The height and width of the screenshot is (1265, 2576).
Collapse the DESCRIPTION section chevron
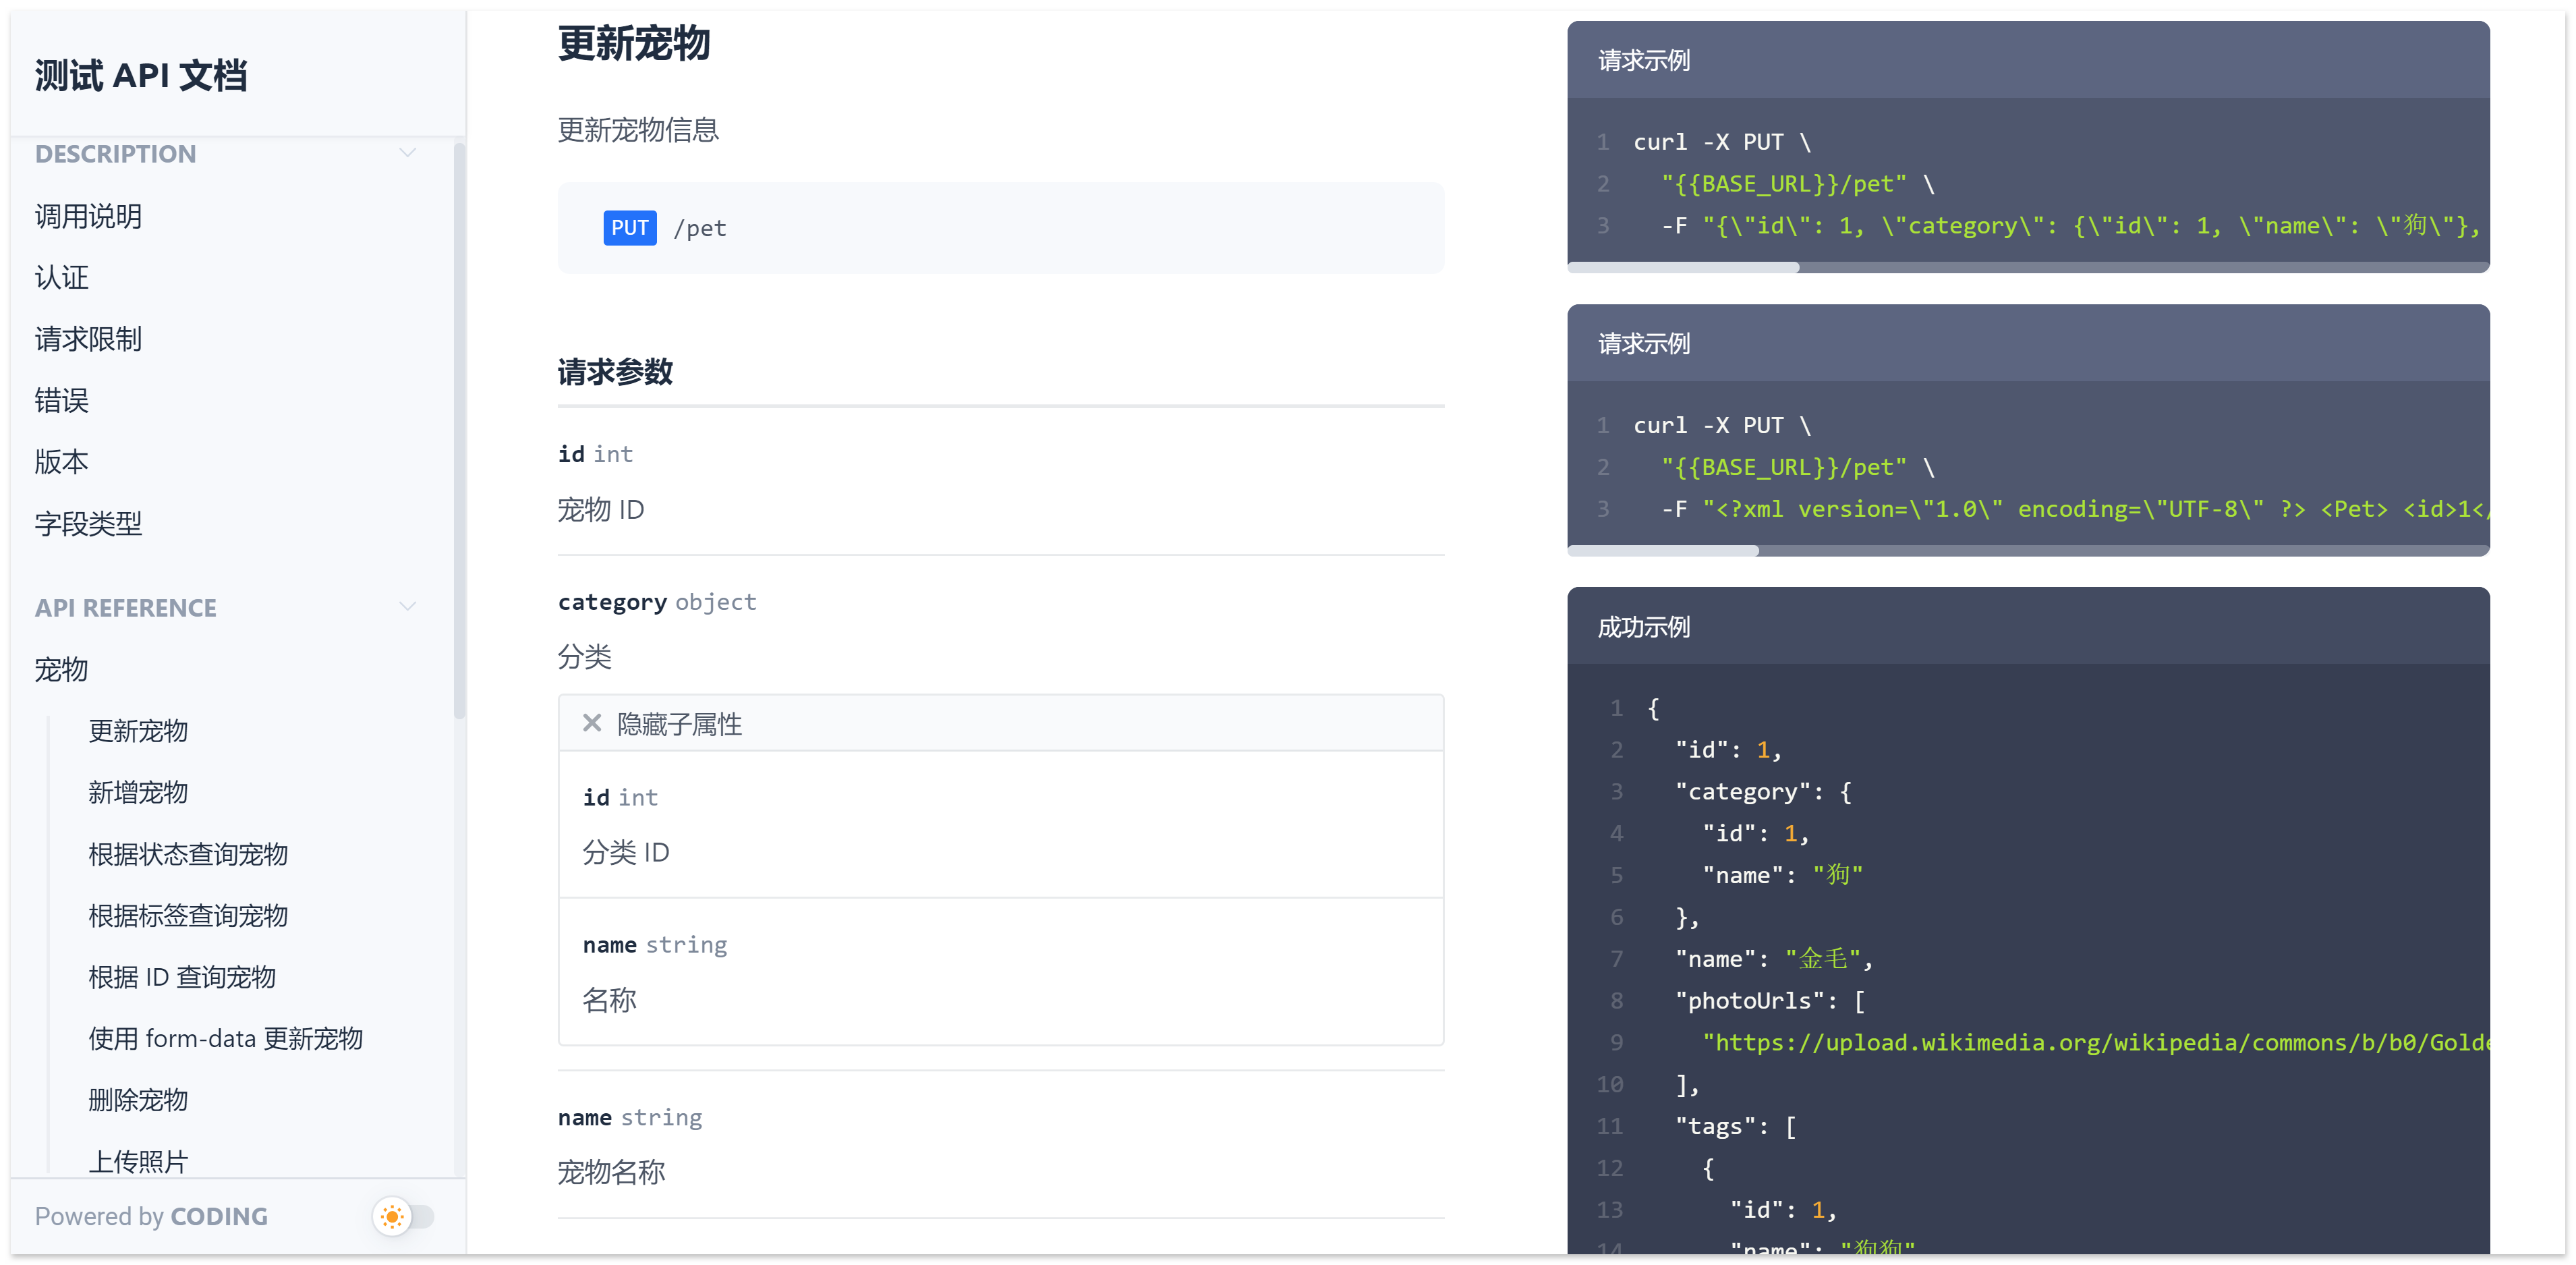(x=407, y=153)
